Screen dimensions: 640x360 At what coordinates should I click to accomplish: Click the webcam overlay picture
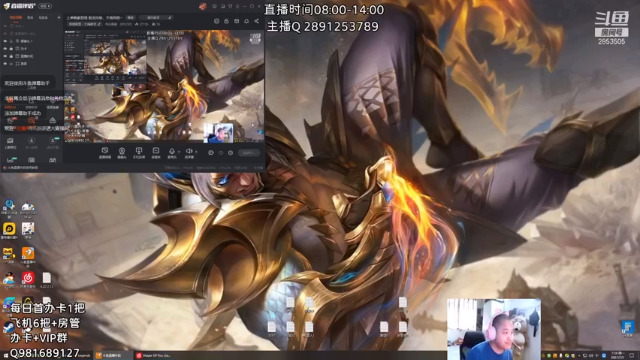click(x=494, y=329)
